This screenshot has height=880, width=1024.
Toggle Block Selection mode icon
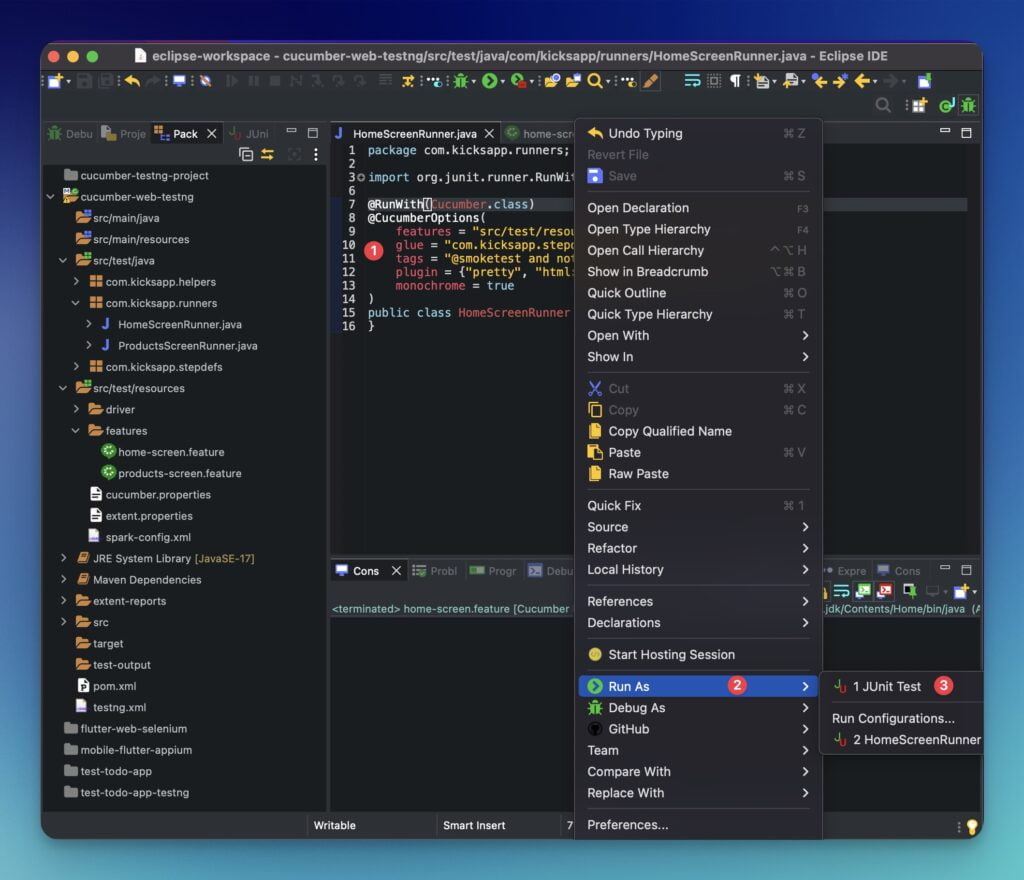click(714, 81)
